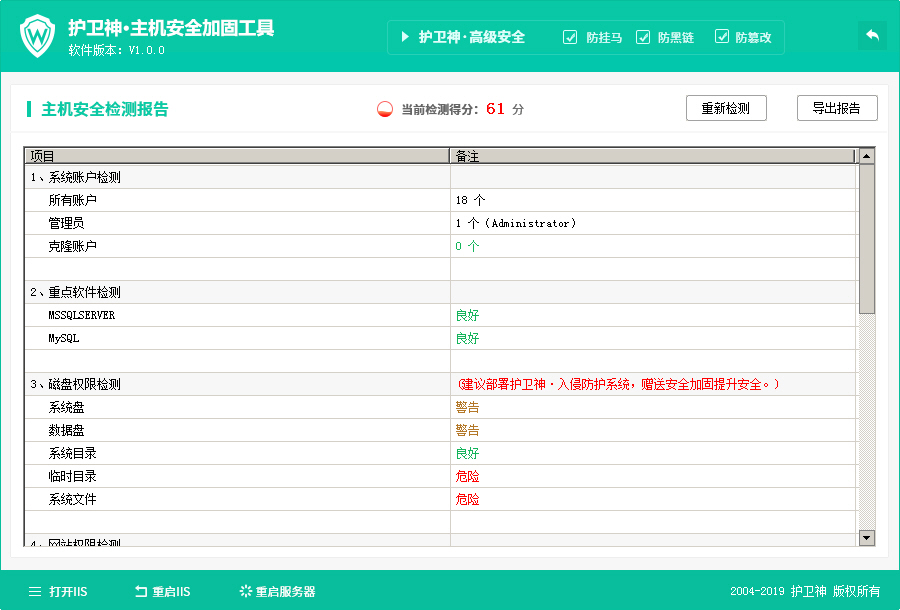This screenshot has width=900, height=610.
Task: Select the 所有账户 row
Action: pyautogui.click(x=441, y=200)
